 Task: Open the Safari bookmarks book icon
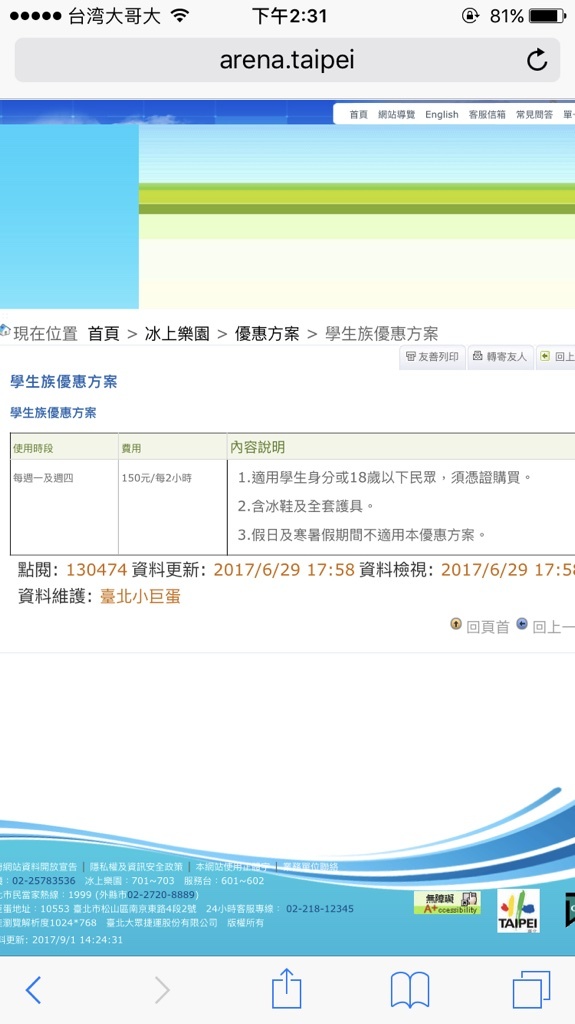(410, 990)
